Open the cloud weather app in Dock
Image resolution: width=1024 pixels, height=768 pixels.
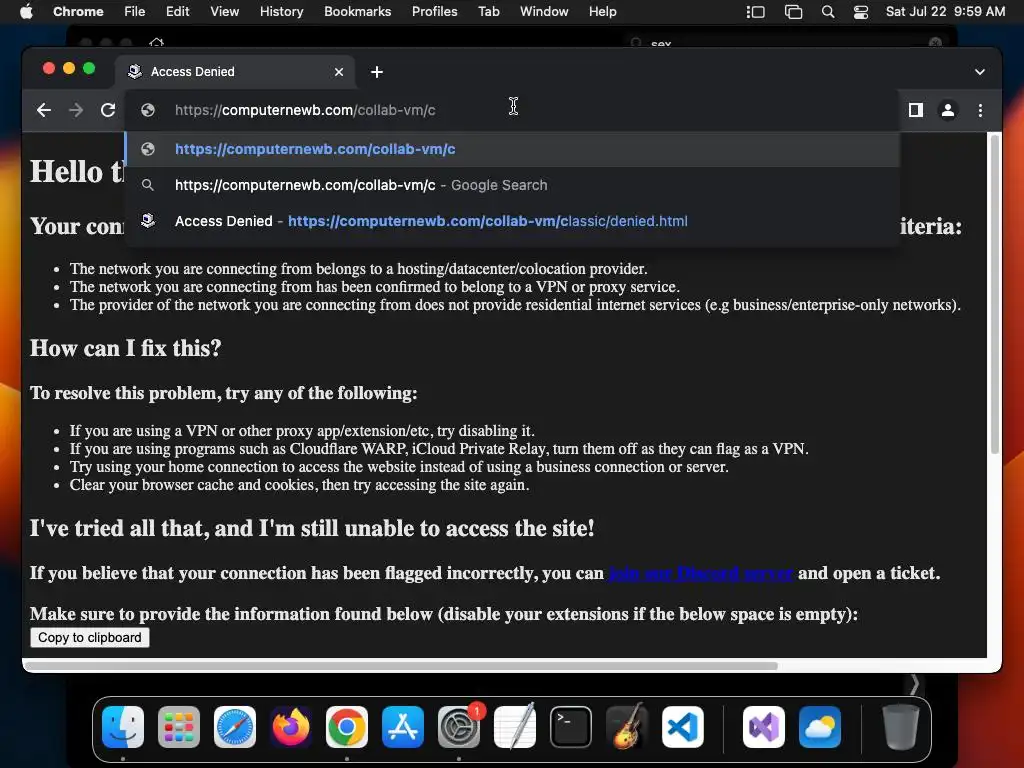[x=820, y=727]
